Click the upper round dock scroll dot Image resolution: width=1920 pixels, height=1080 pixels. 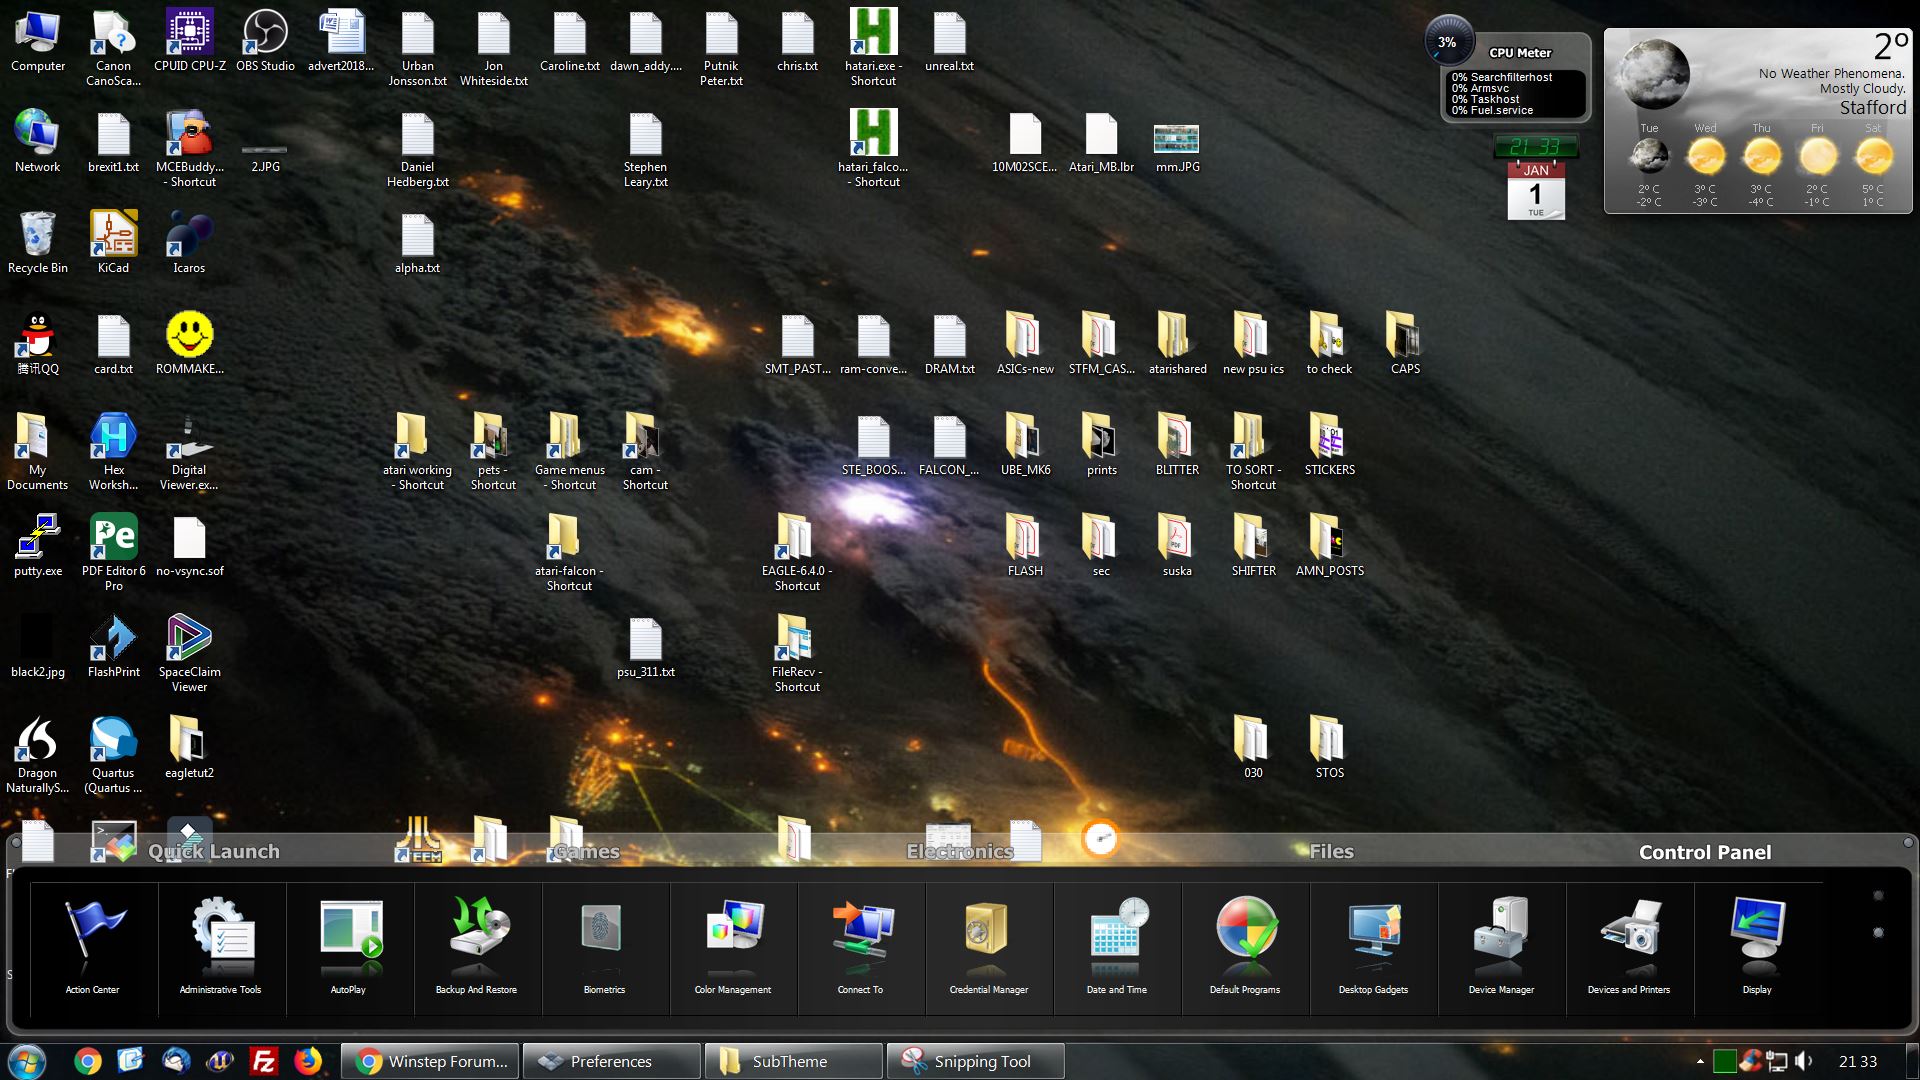tap(1878, 896)
